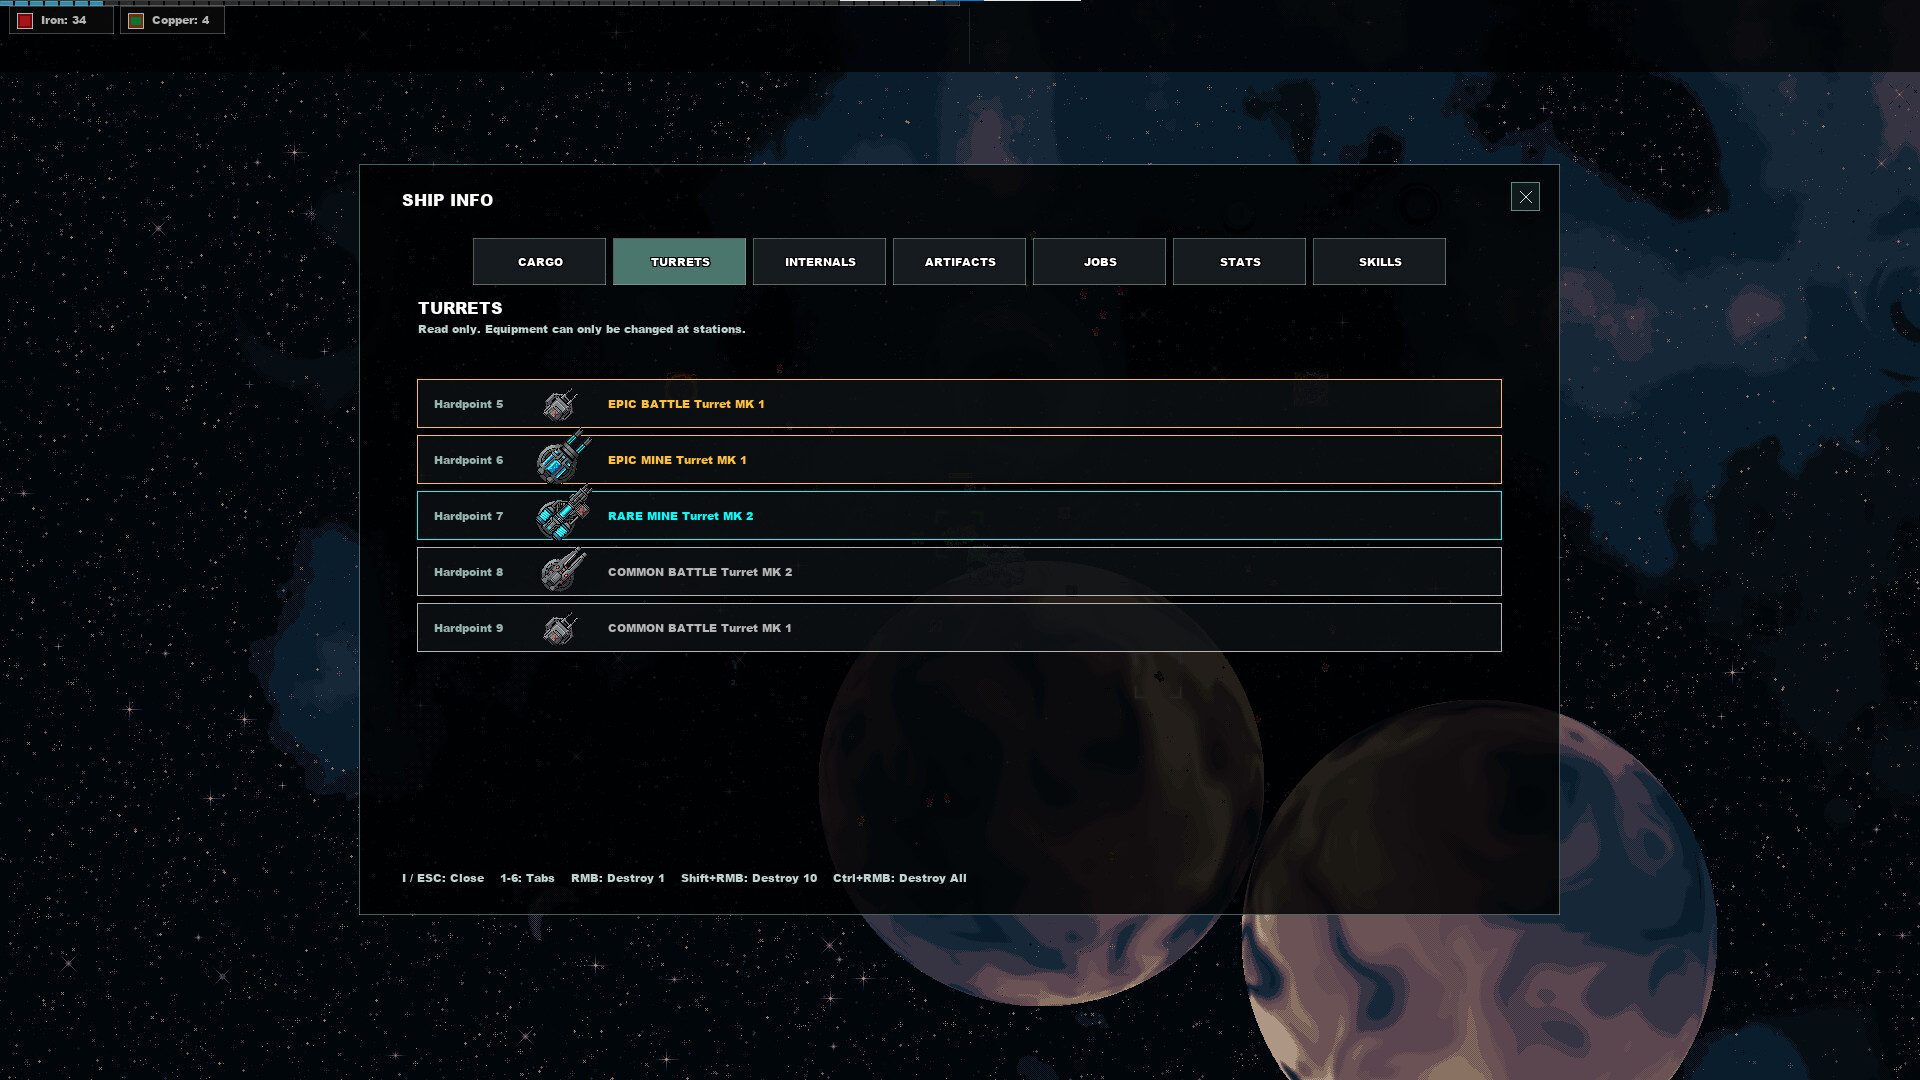Click the Hardpoint 5 epic battle turret icon
The height and width of the screenshot is (1080, 1920).
tap(561, 404)
